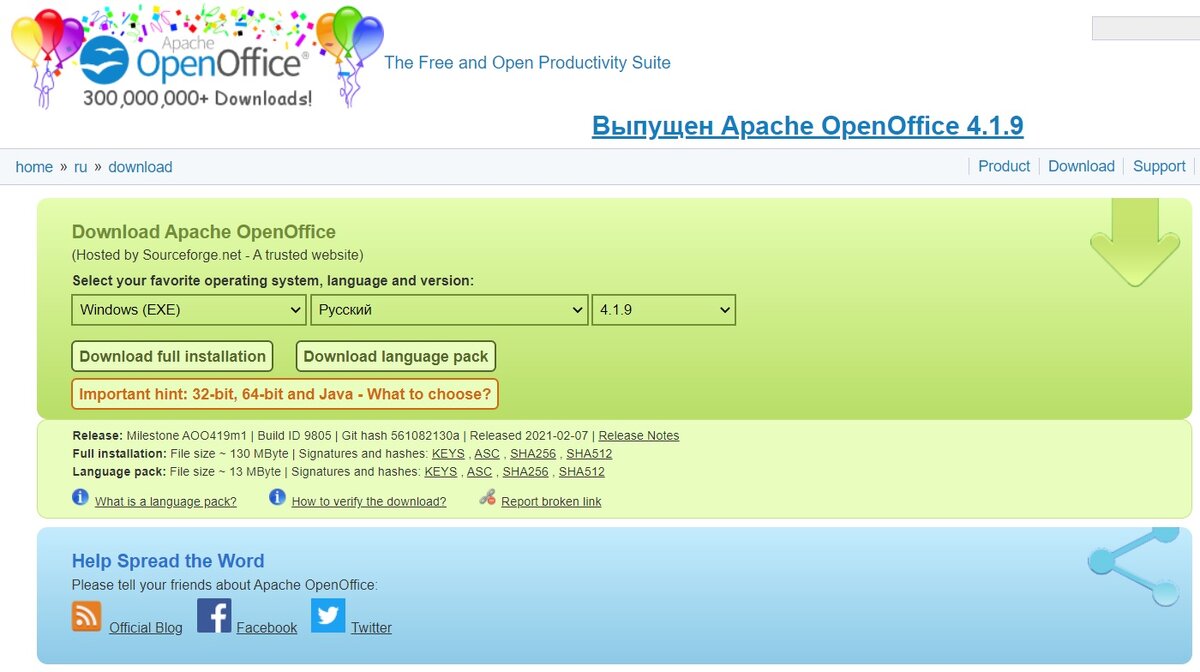This screenshot has height=672, width=1200.
Task: Open SHA512 link for Full installation
Action: 589,454
